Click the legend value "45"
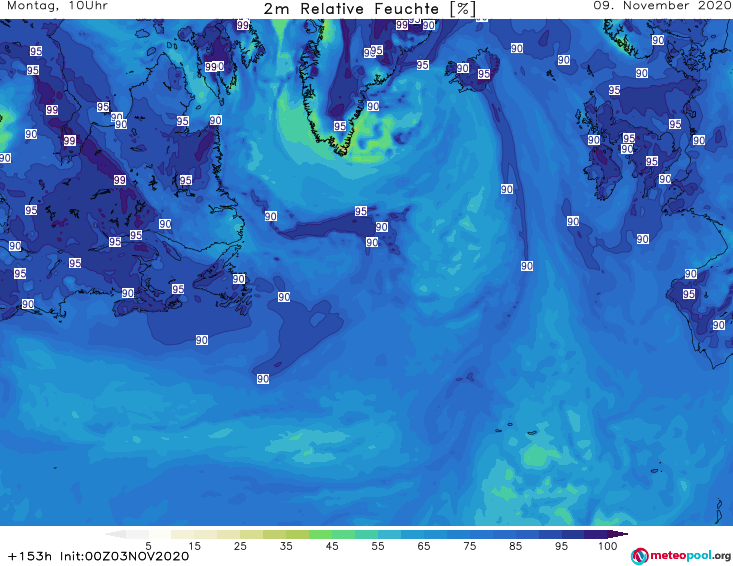The width and height of the screenshot is (733, 566). coord(332,546)
